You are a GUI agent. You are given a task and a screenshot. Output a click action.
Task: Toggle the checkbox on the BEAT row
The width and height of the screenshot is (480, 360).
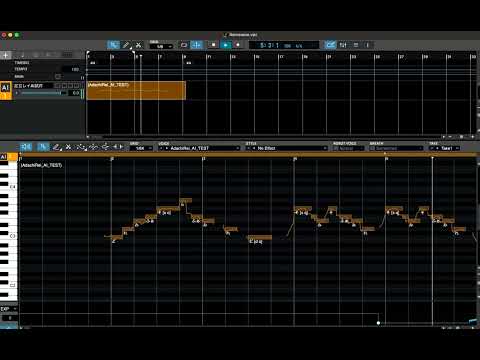(x=58, y=76)
